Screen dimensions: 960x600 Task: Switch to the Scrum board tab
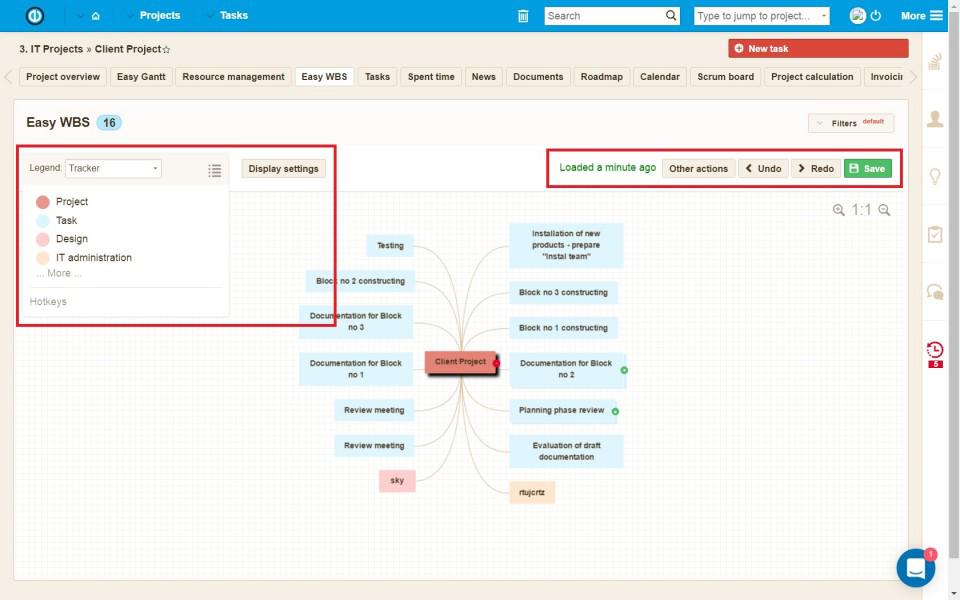coord(725,77)
